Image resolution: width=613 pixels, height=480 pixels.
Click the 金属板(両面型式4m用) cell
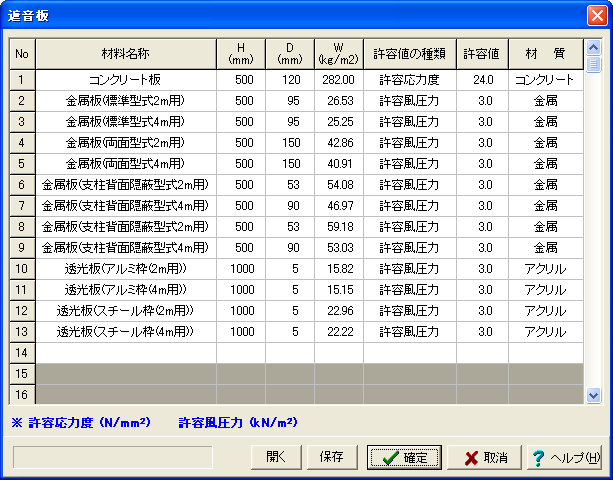pyautogui.click(x=126, y=164)
